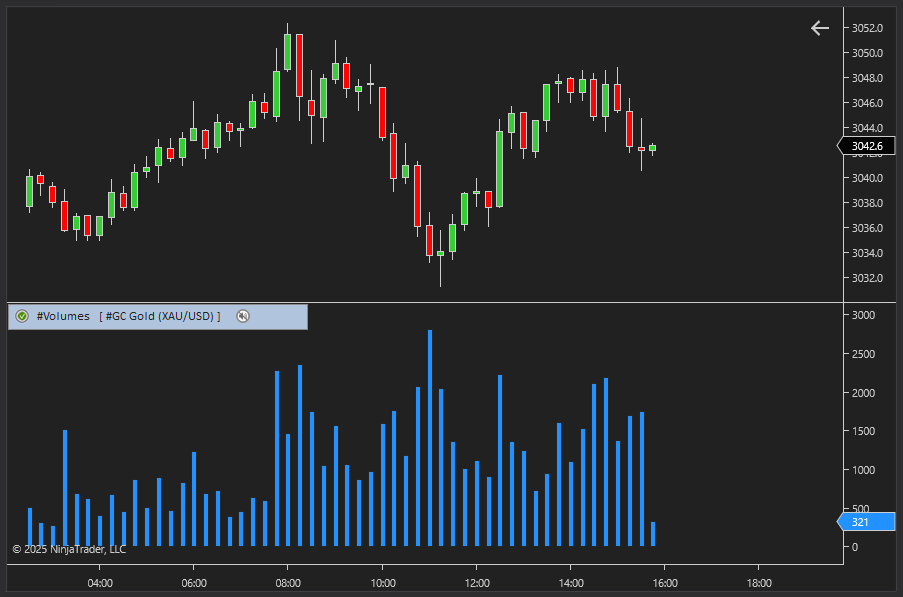This screenshot has height=597, width=903.
Task: Click the 3032.0 label on price axis
Action: [x=866, y=278]
